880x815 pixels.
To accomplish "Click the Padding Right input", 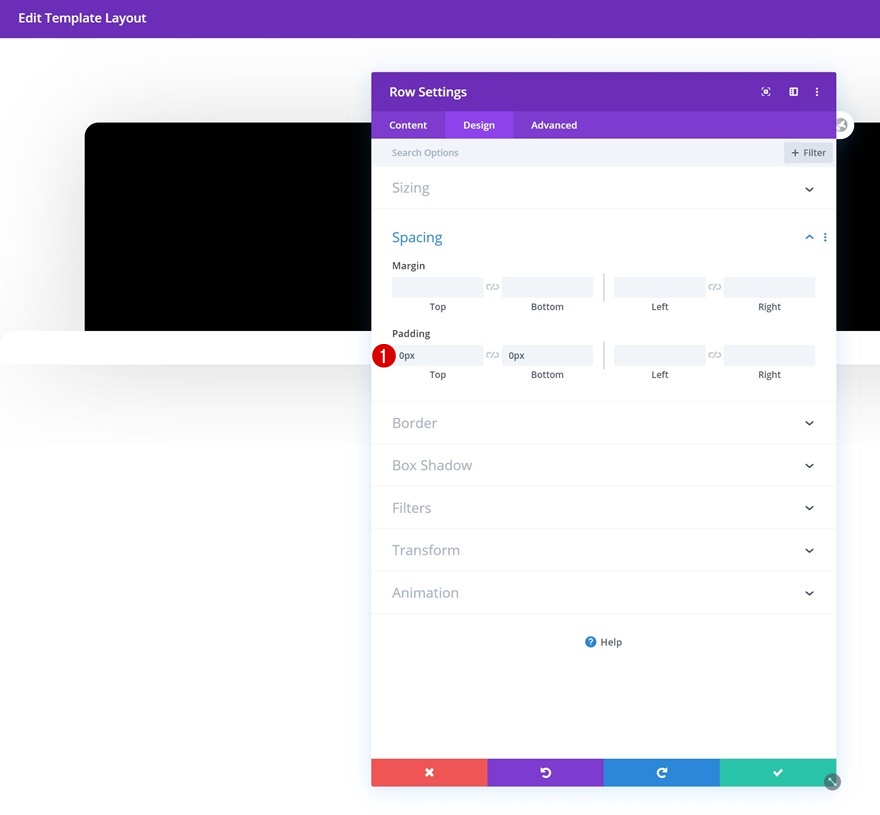I will [769, 355].
